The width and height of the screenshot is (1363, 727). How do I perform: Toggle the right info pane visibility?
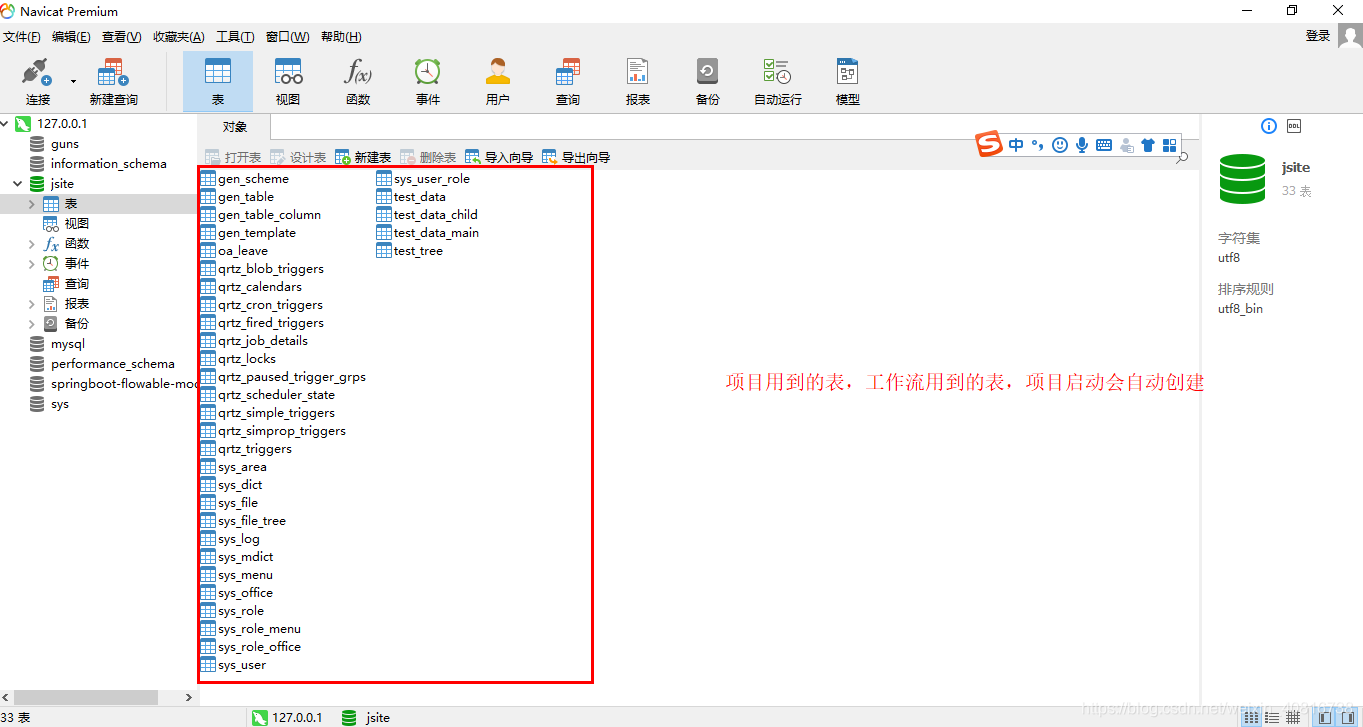click(1346, 717)
